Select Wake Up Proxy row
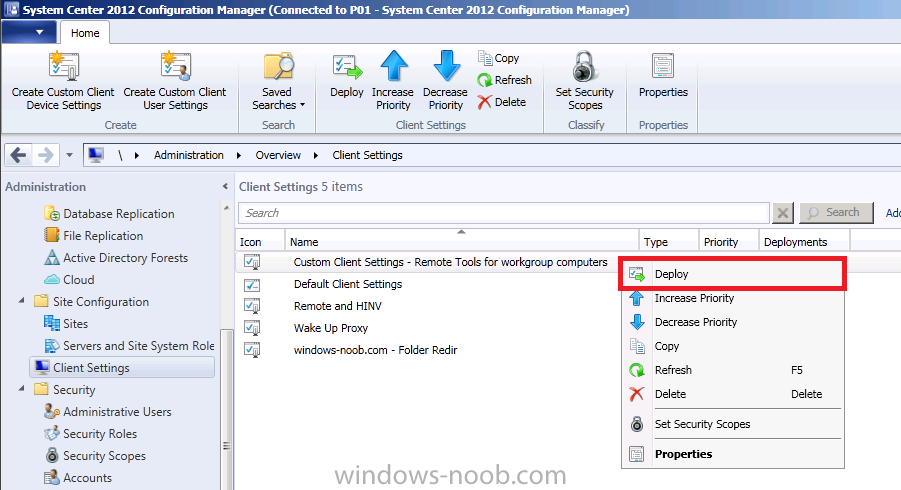The width and height of the screenshot is (901, 490). pos(330,328)
